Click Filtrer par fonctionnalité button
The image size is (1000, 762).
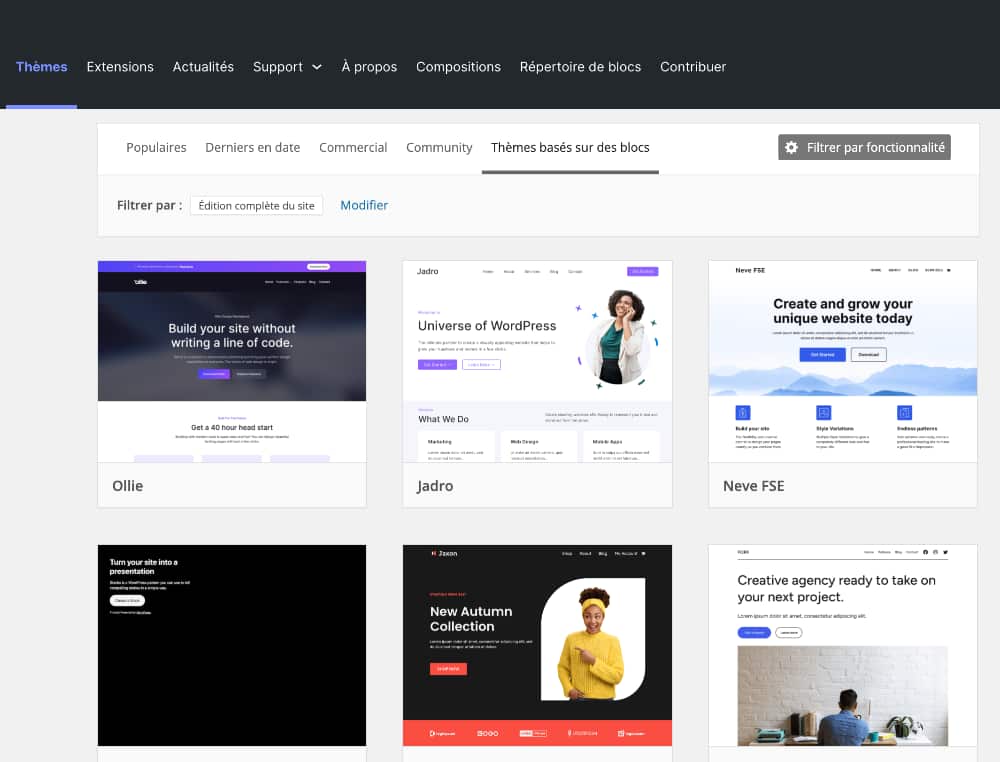click(864, 147)
